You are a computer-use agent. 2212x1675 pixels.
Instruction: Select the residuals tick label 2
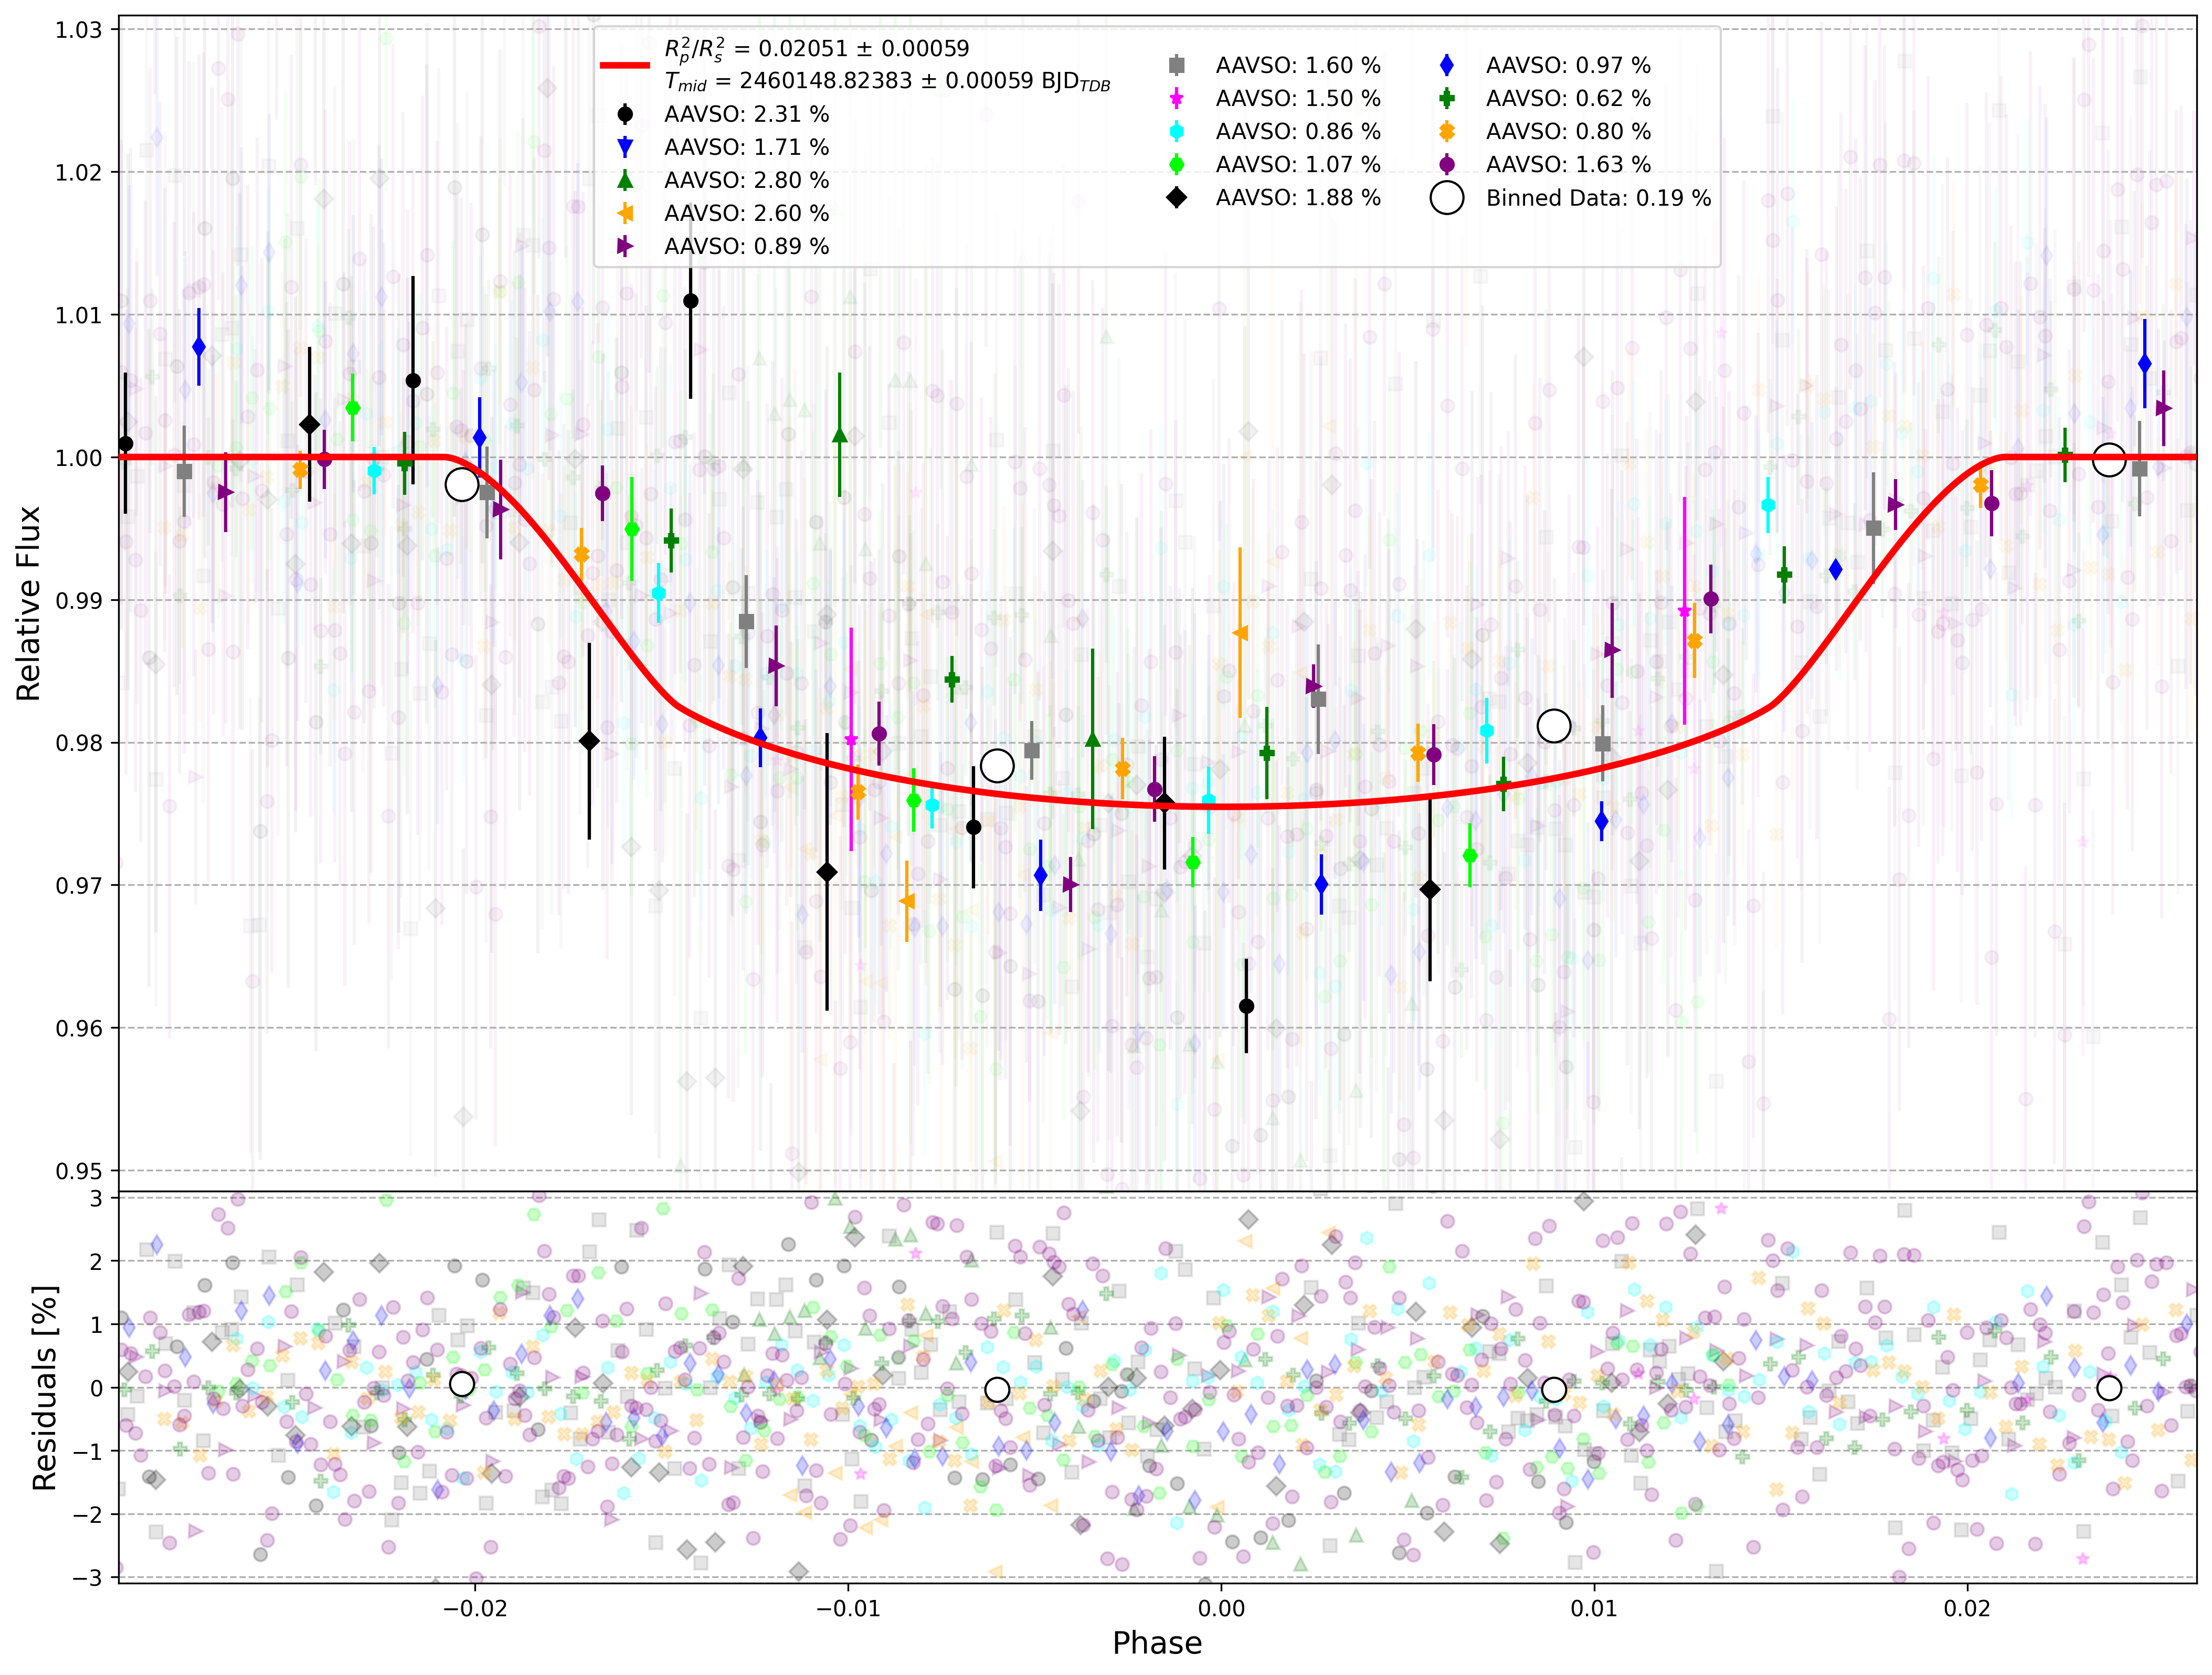click(x=96, y=1261)
